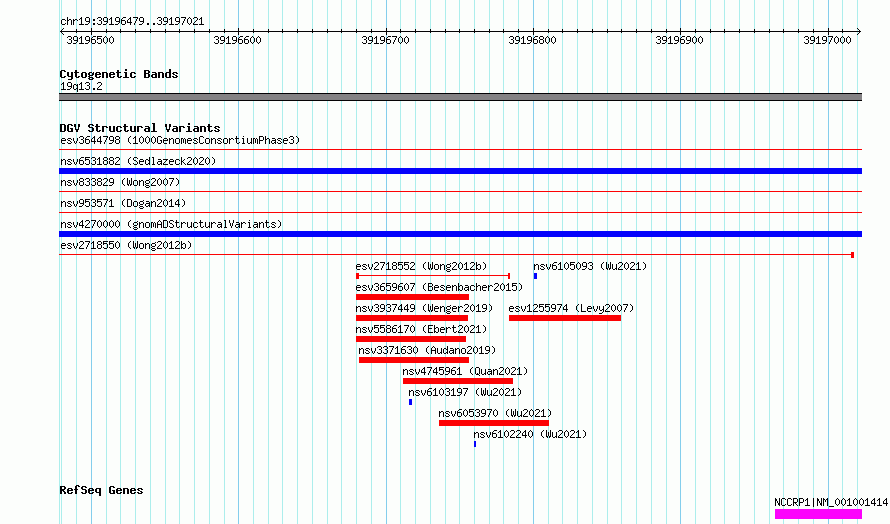This screenshot has width=890, height=524.
Task: Select the small blue nsv6105093 (Wu2021) marker
Action: tap(535, 276)
